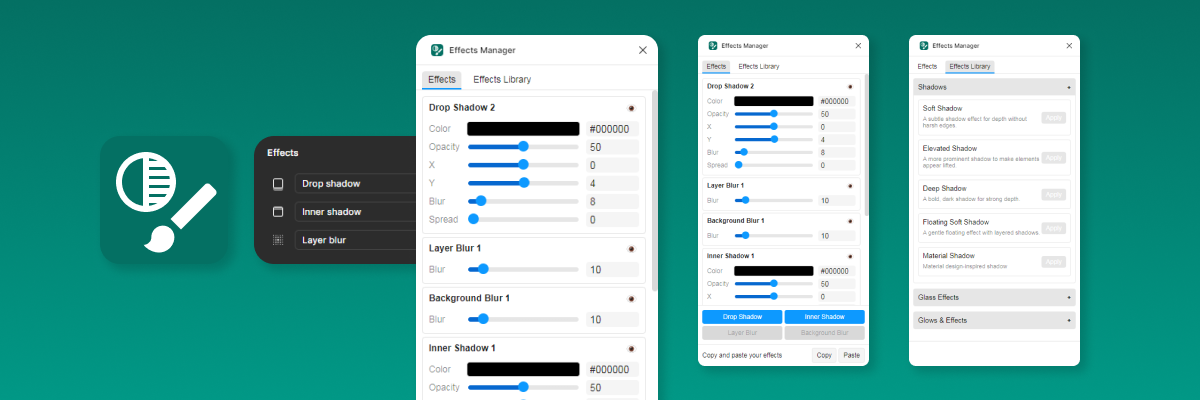Click the logo icon in the Copy/Paste window's title bar

[712, 45]
